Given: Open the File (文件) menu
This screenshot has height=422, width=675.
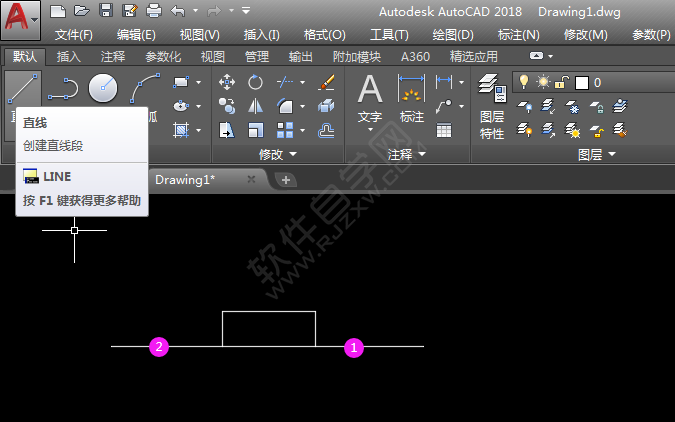Looking at the screenshot, I should coord(73,34).
